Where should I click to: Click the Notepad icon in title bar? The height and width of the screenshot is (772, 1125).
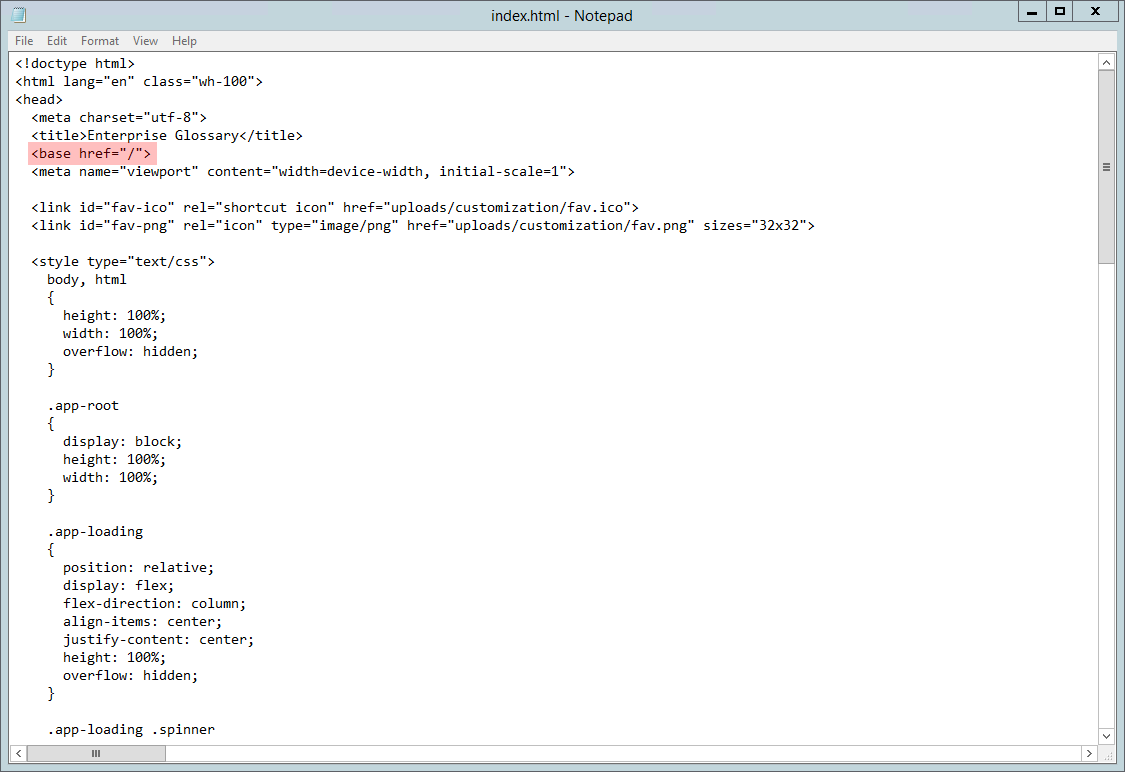click(18, 15)
